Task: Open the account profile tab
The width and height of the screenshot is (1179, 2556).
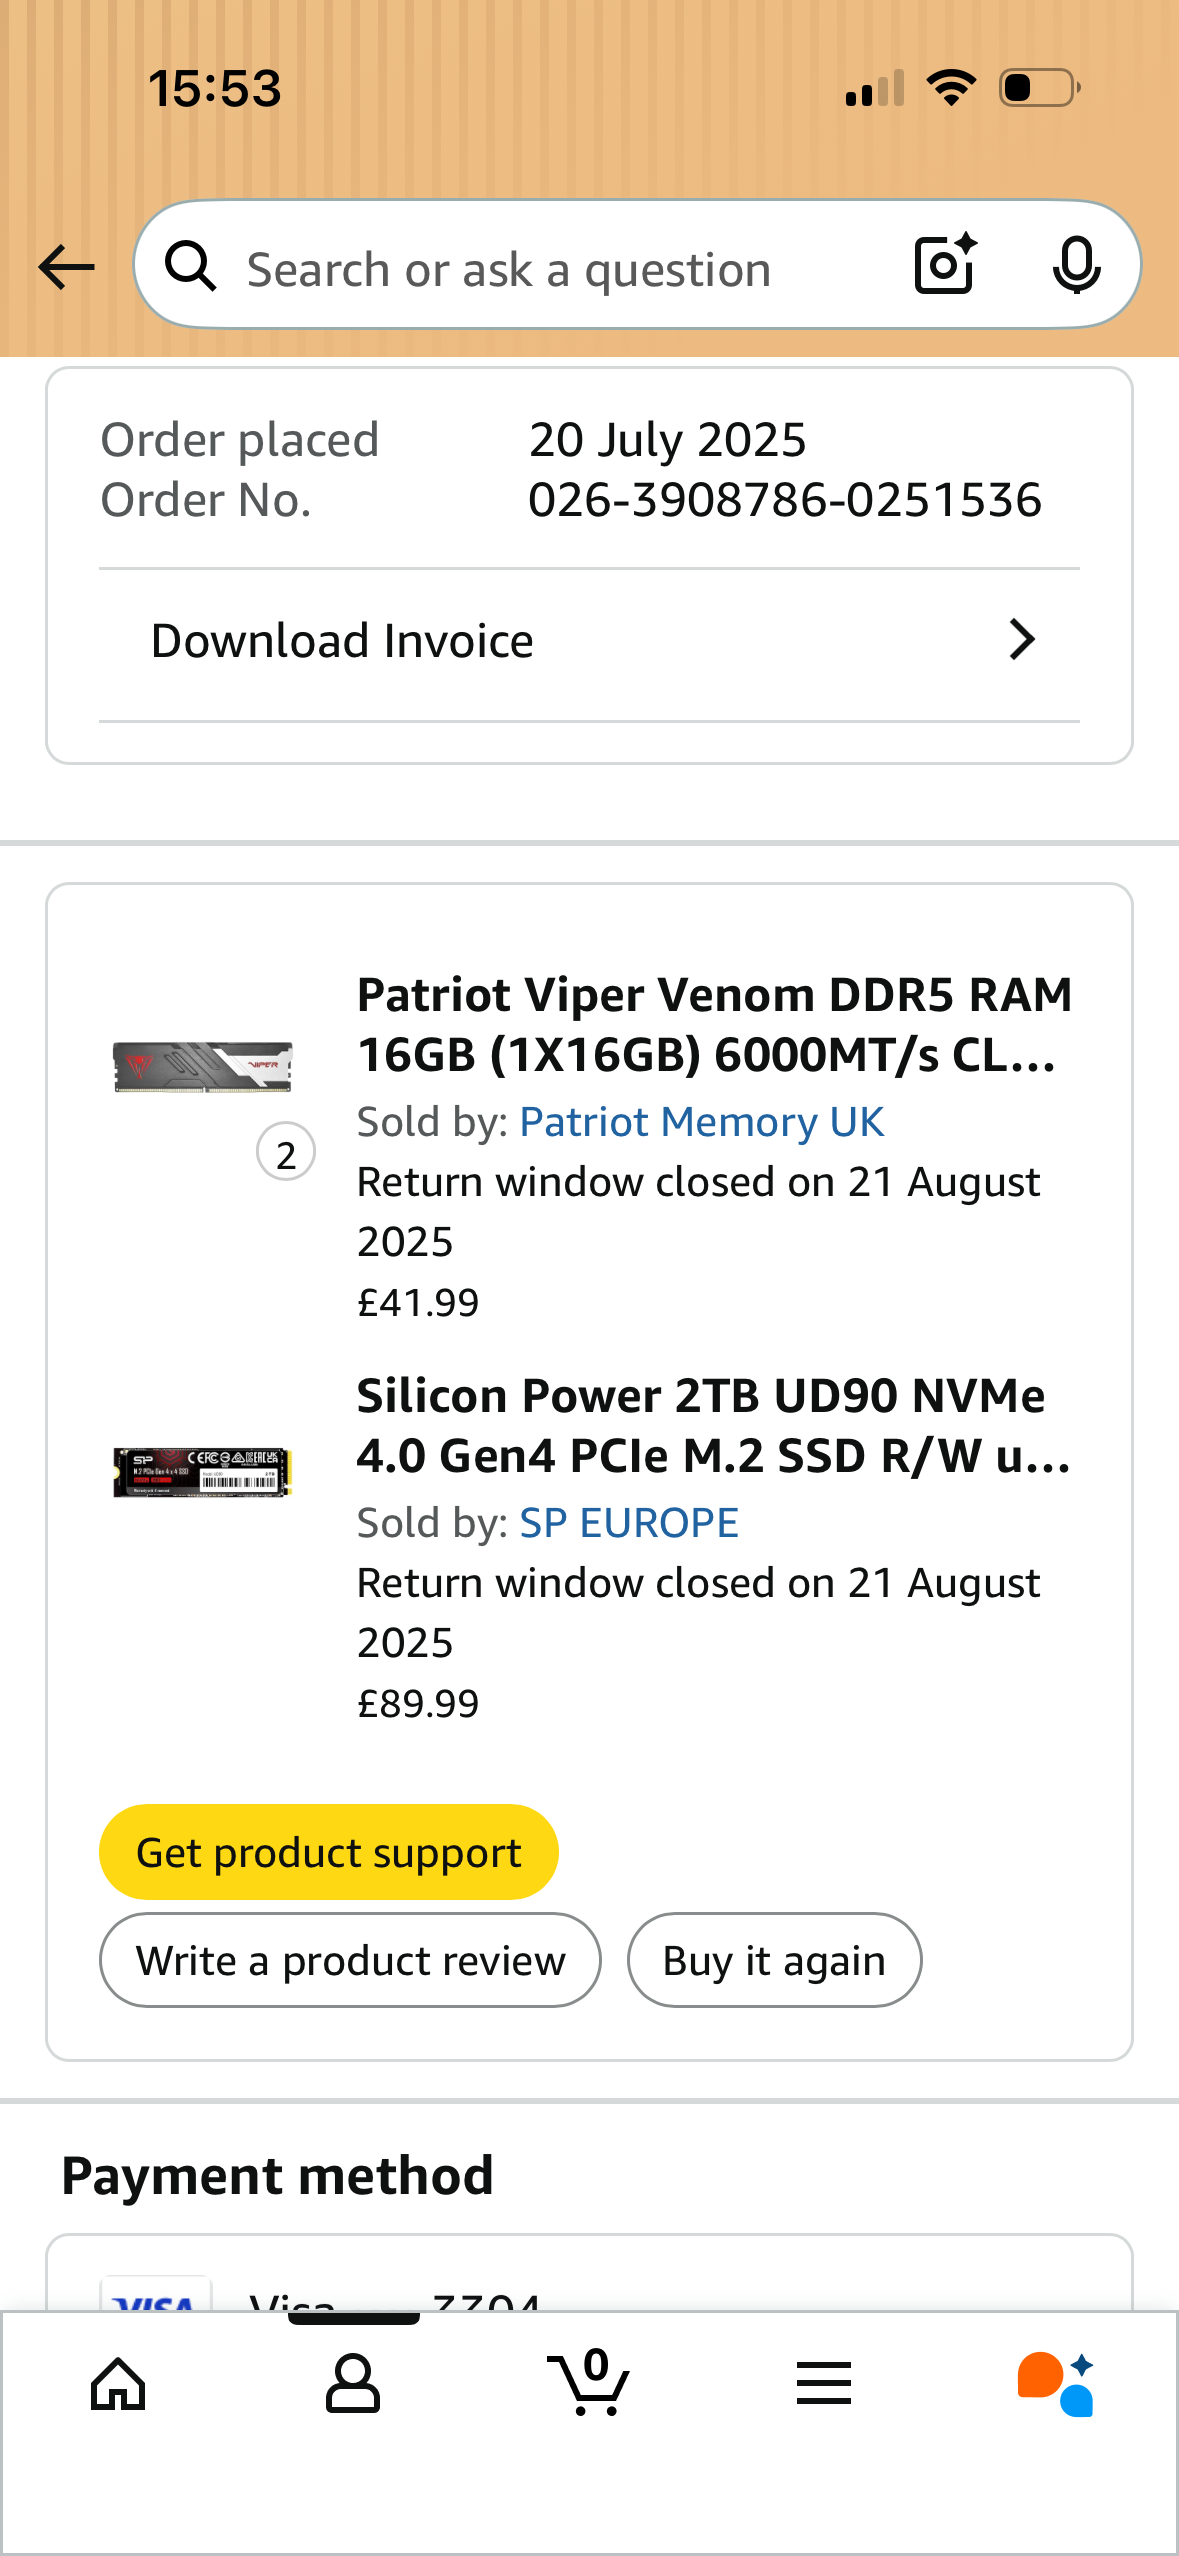Action: click(353, 2384)
